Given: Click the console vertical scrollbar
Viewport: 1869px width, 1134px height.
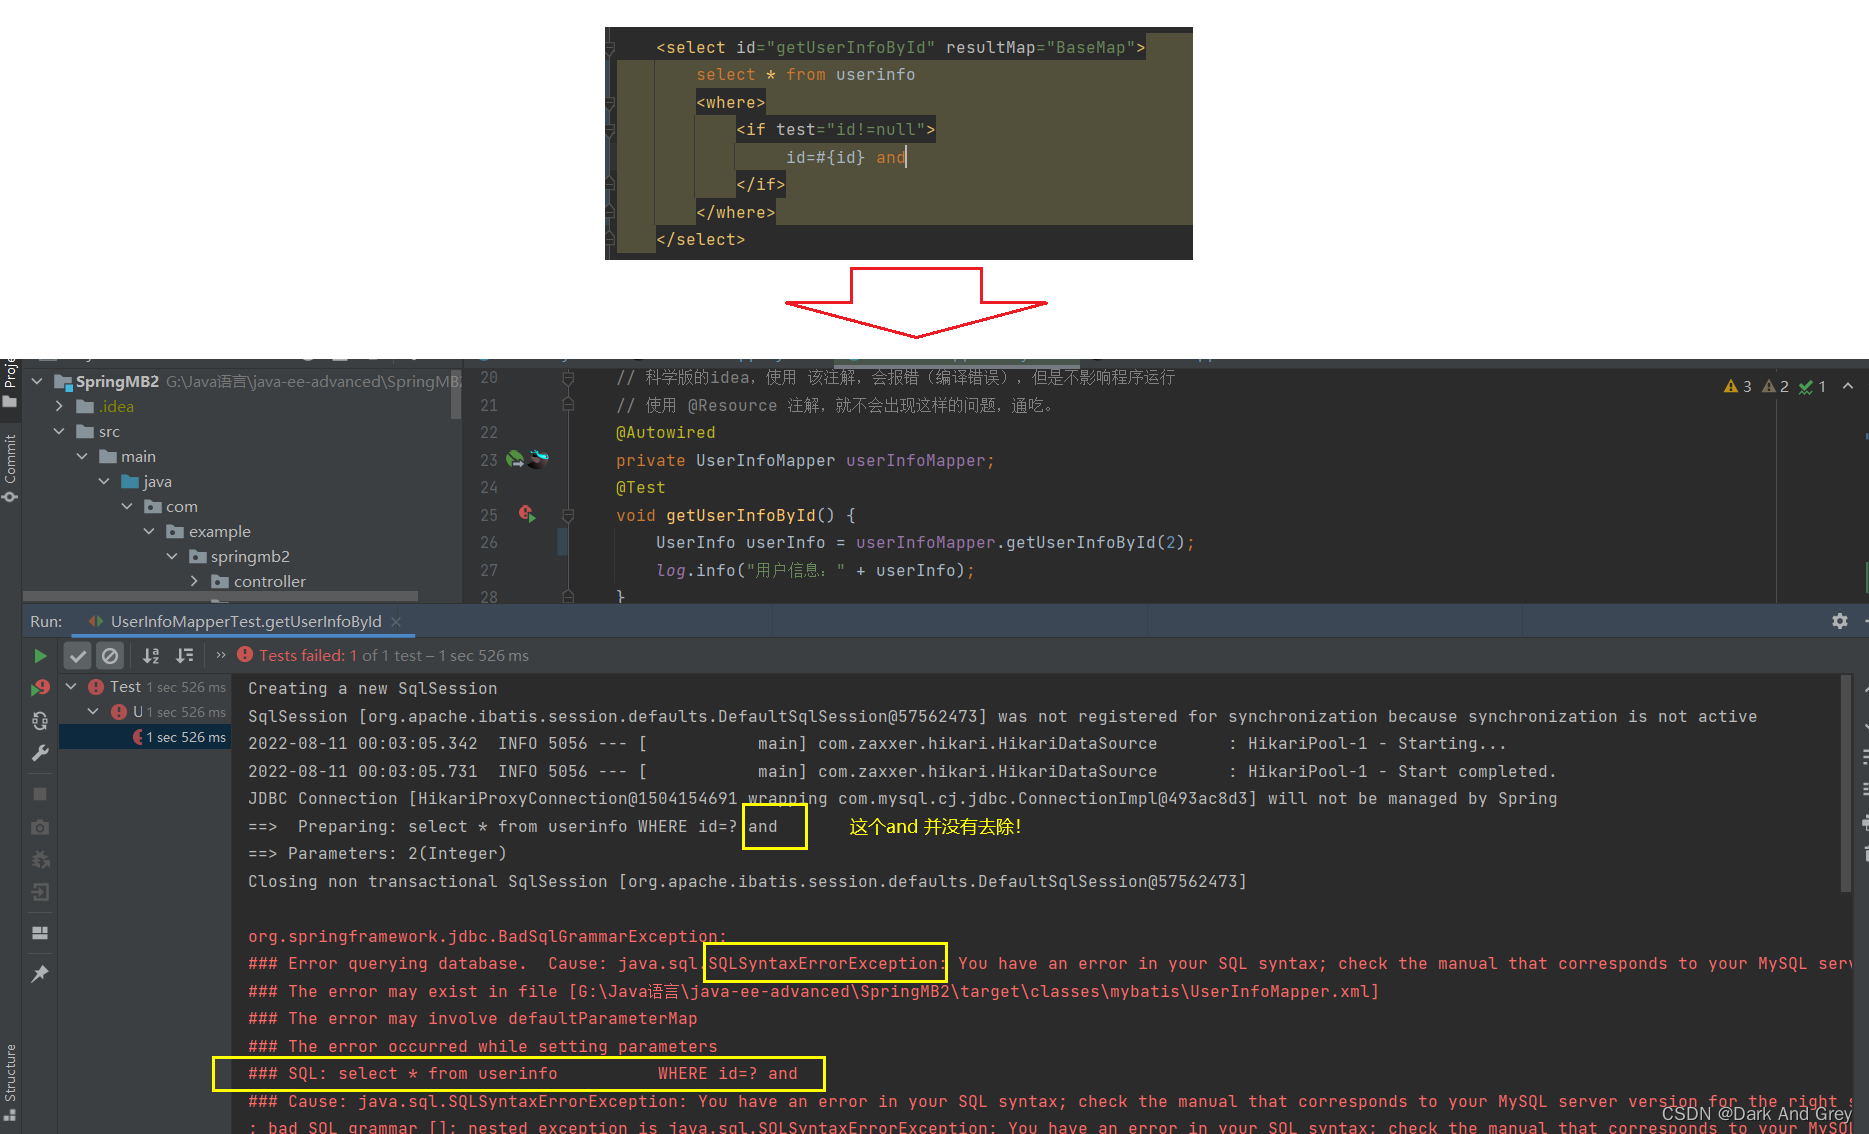Looking at the screenshot, I should click(1845, 782).
